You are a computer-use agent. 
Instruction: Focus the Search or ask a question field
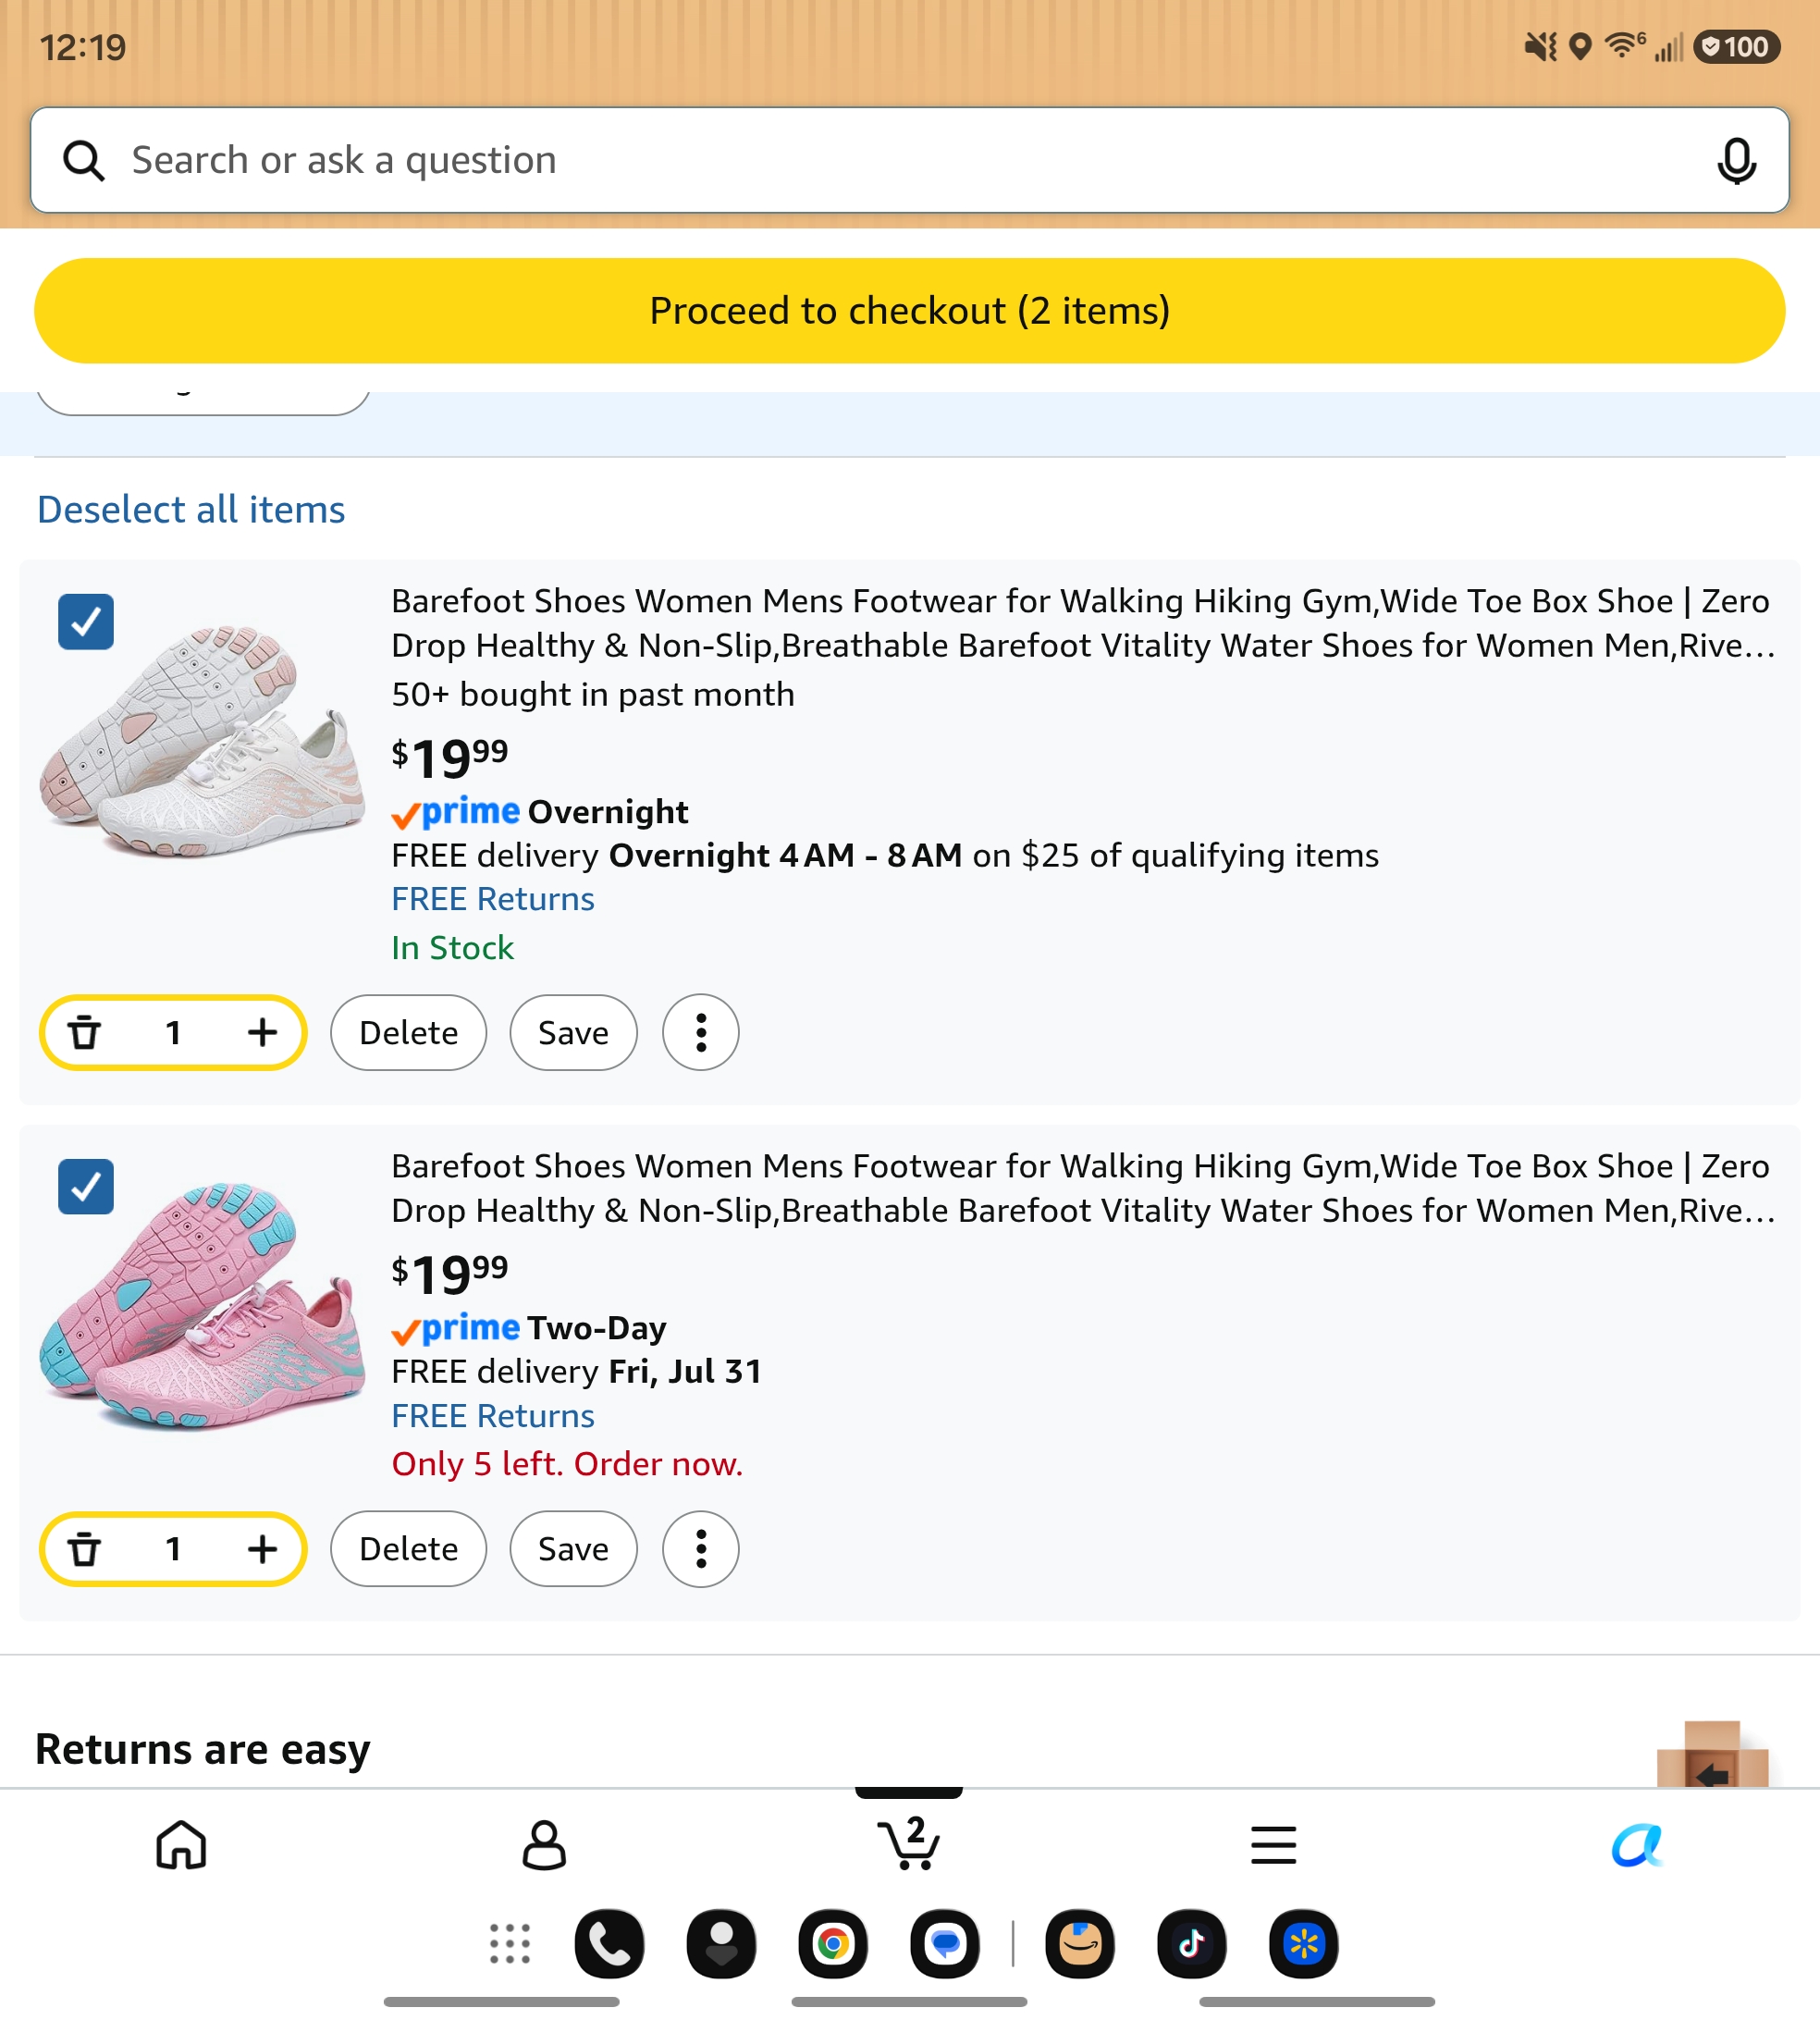point(909,160)
